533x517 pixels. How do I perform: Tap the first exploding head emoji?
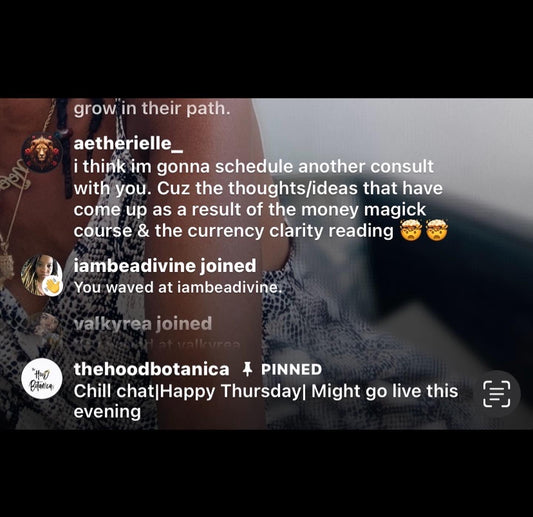411,230
